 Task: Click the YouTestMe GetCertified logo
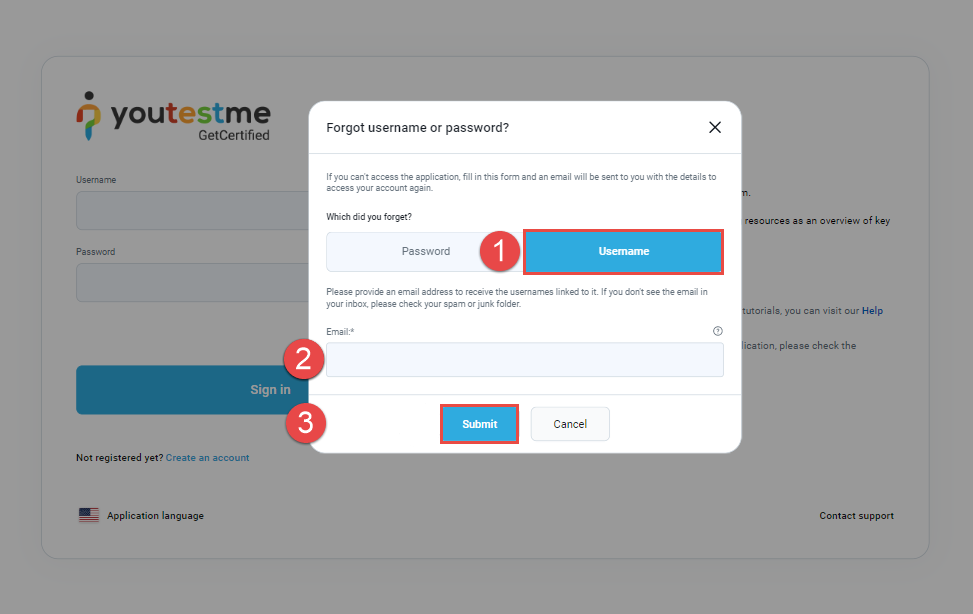(x=174, y=119)
